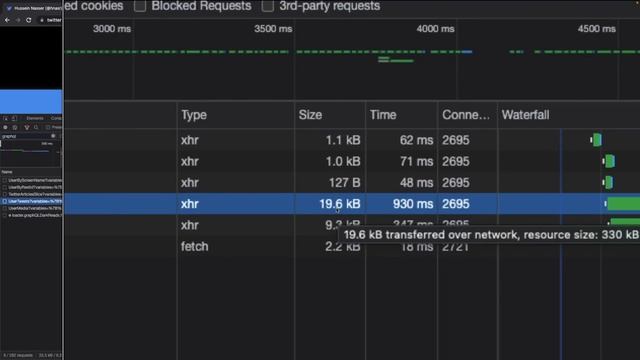The width and height of the screenshot is (640, 360).
Task: Open the Elements tab in small DevTools
Action: click(x=35, y=118)
